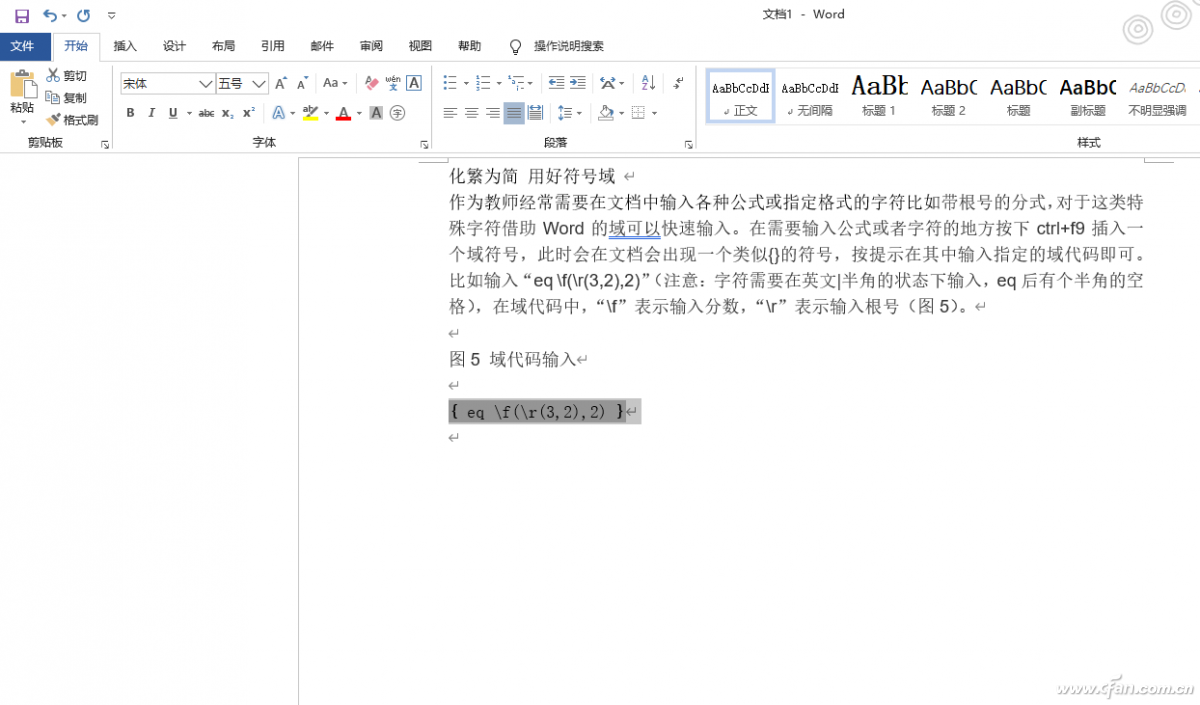
Task: Click the Character Border icon
Action: click(414, 83)
